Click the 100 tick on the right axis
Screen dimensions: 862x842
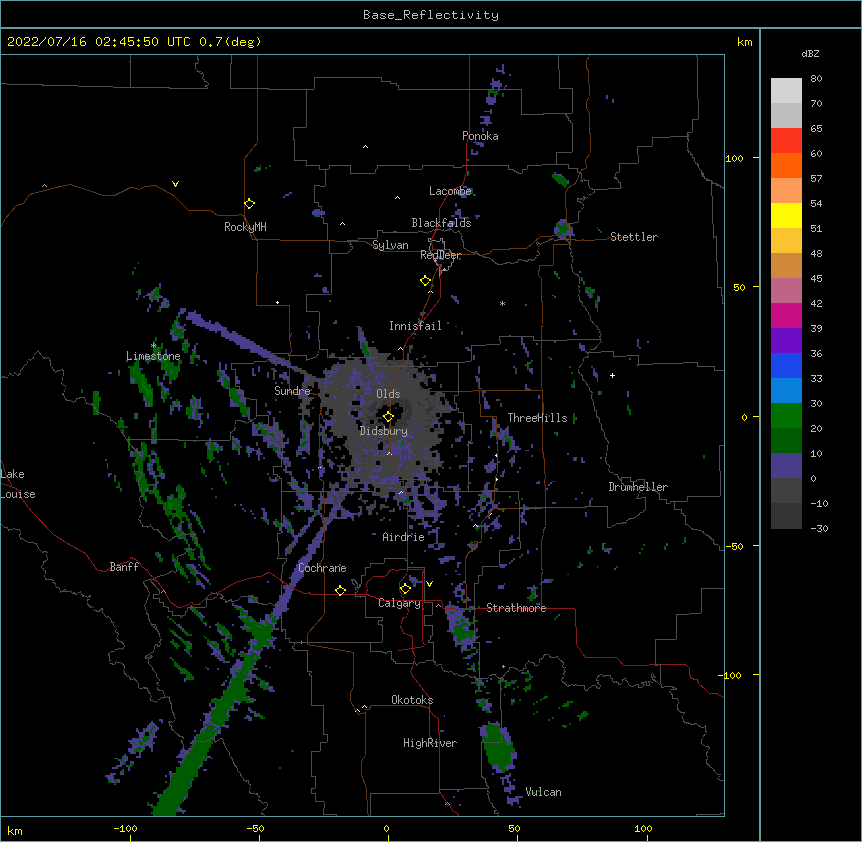[x=734, y=158]
